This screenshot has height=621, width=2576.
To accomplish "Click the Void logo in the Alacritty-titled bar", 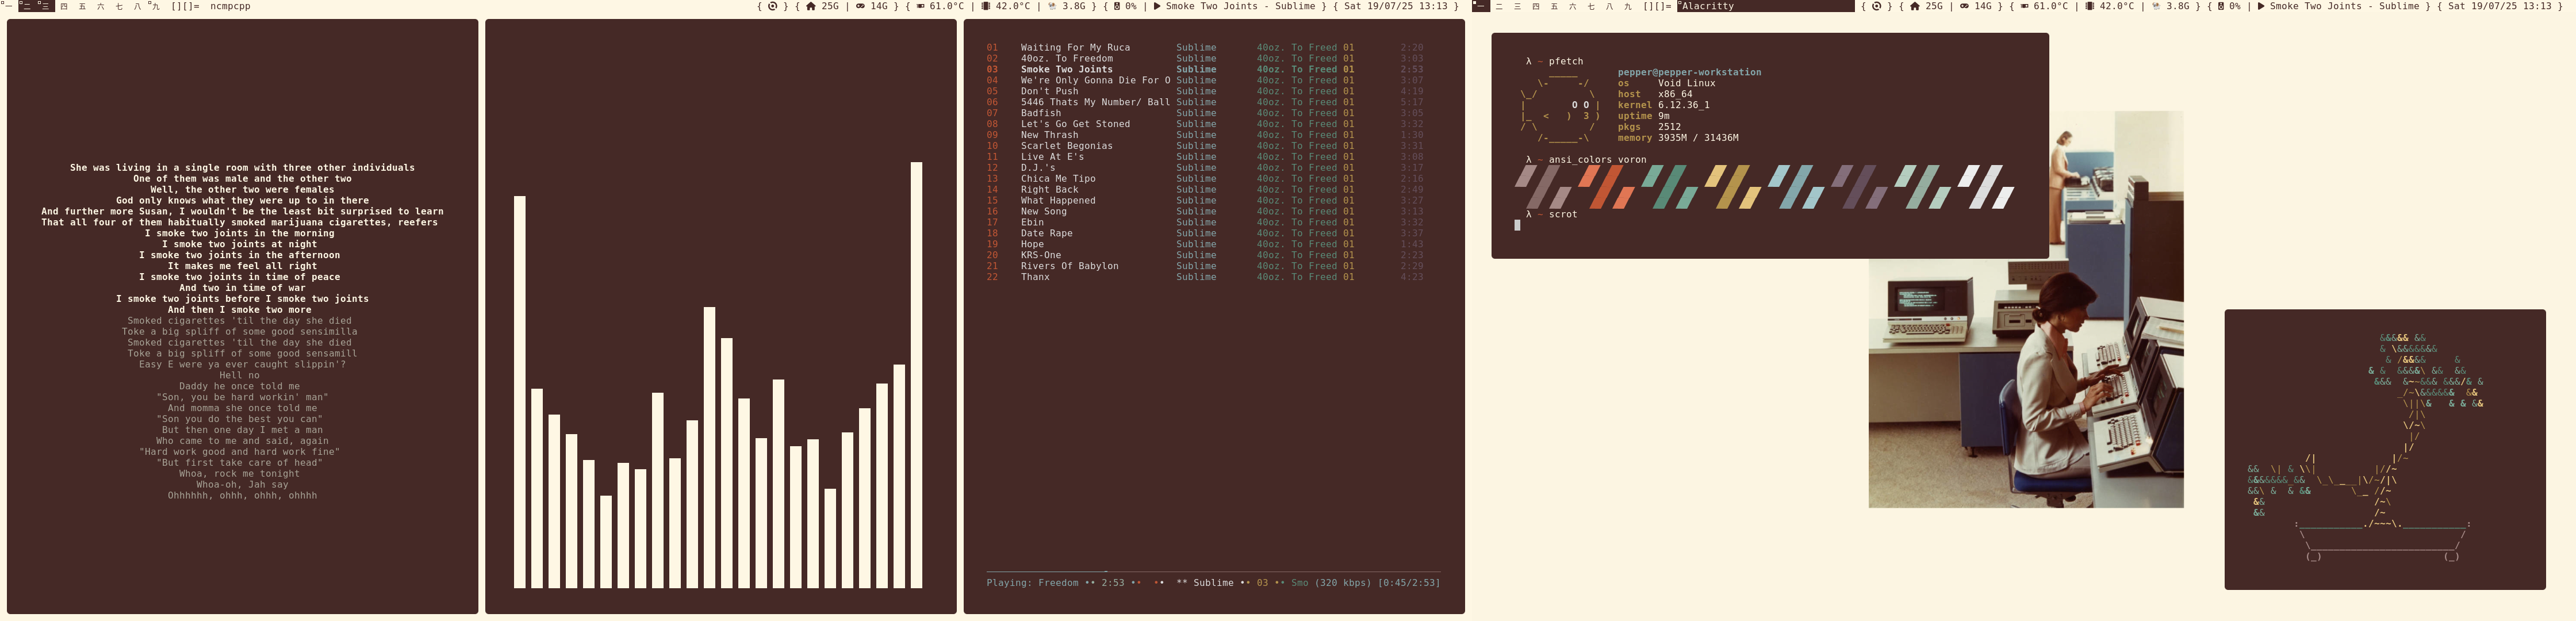I will click(1876, 6).
